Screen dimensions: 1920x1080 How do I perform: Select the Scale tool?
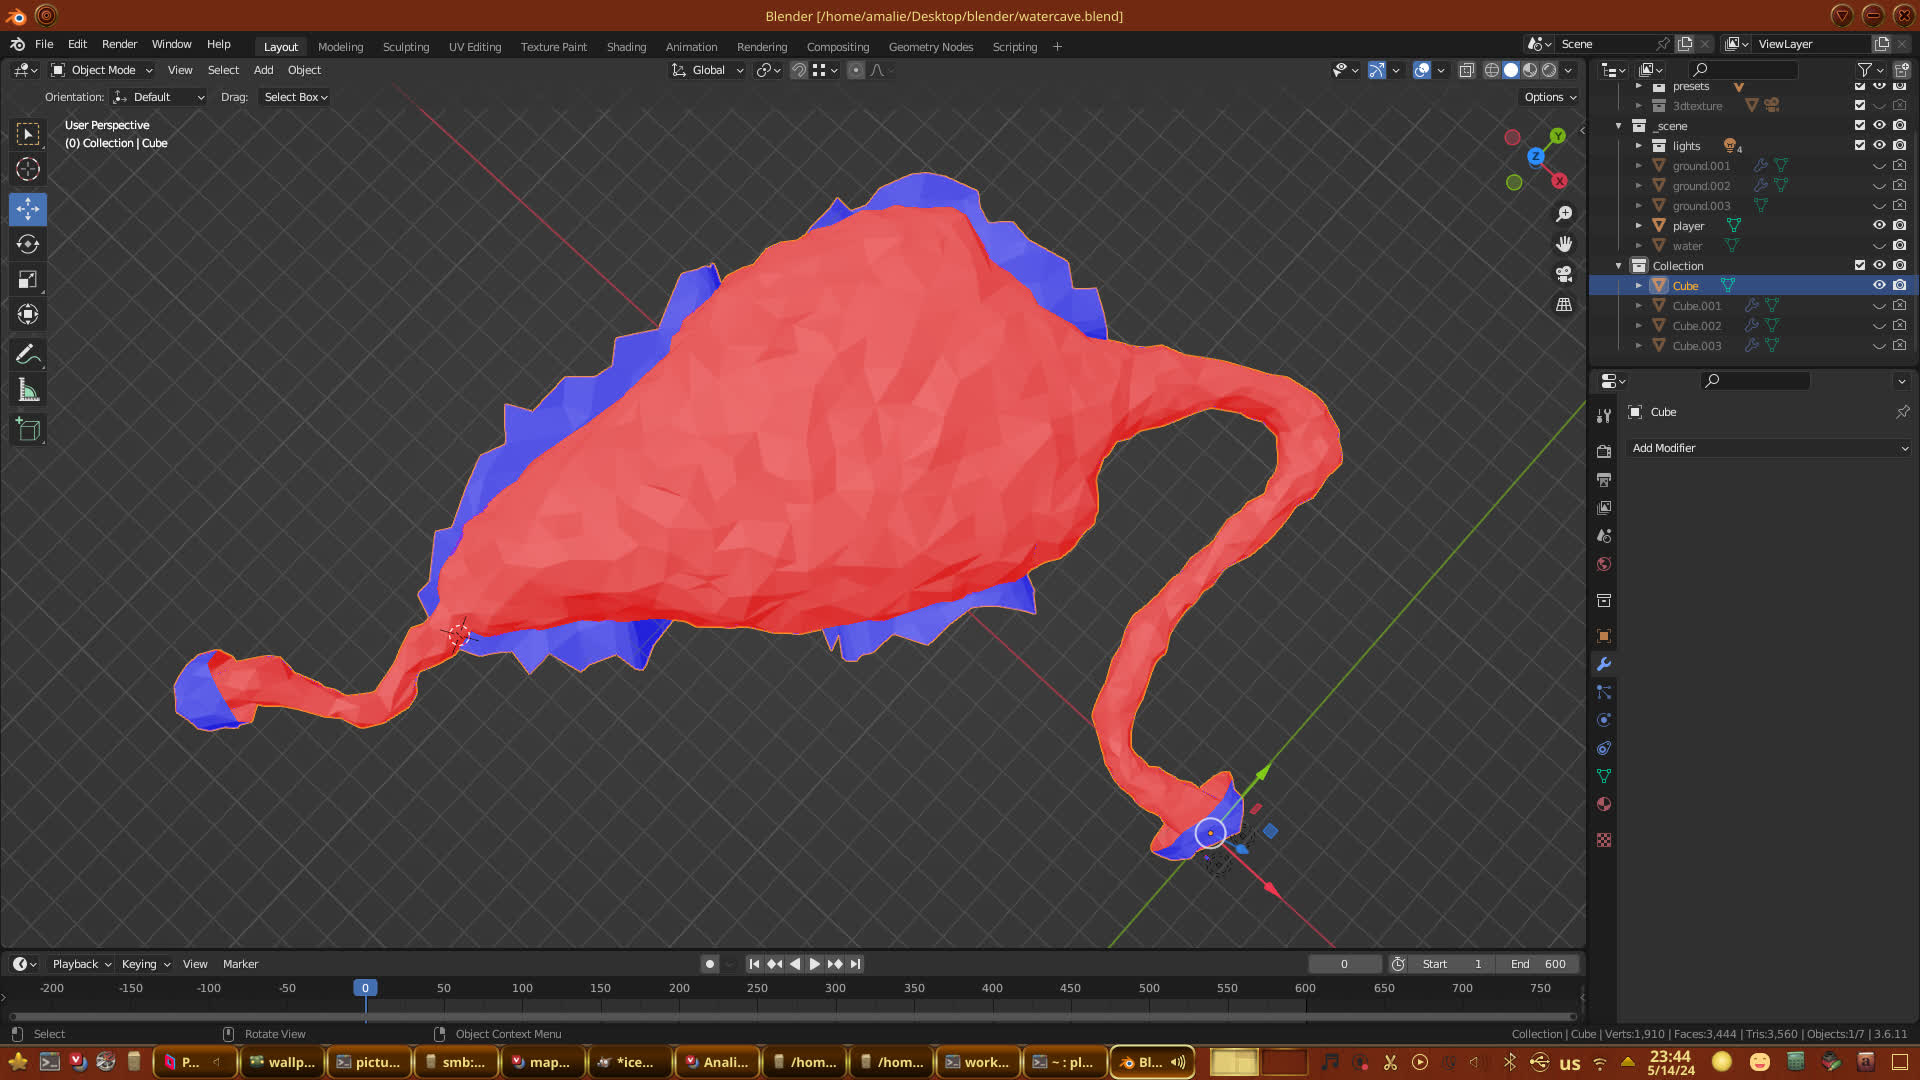(28, 280)
